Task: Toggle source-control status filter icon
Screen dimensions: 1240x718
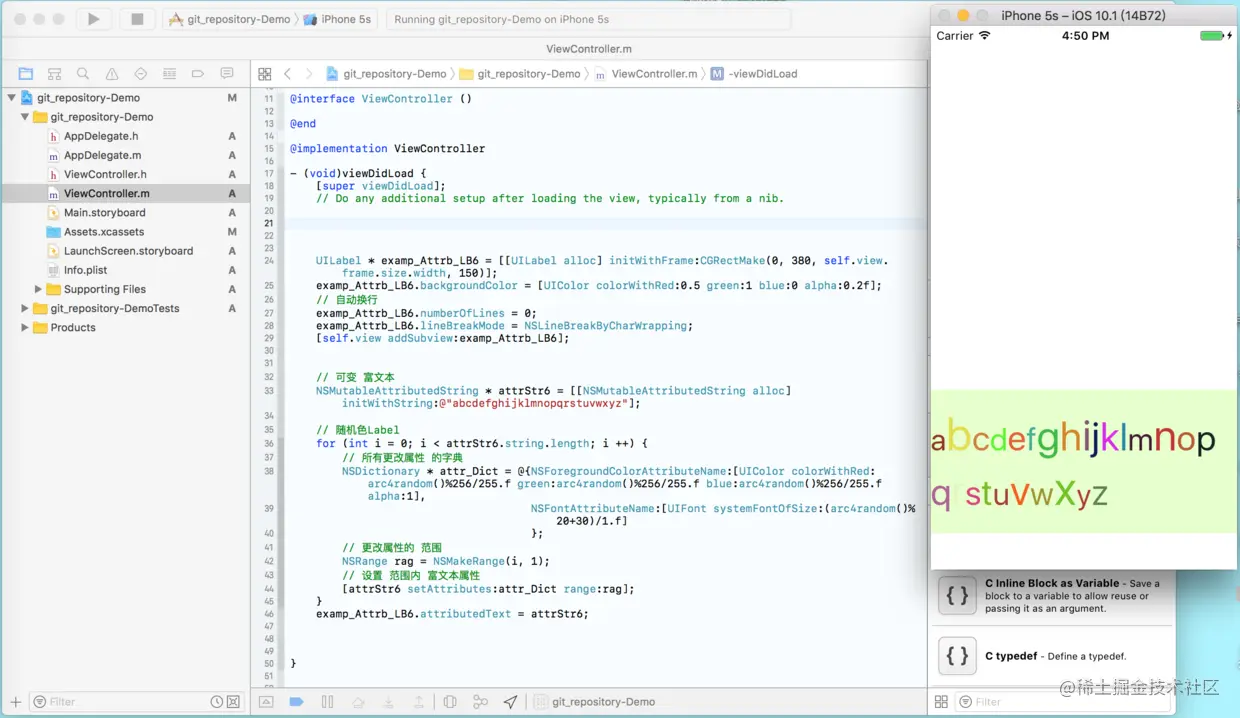Action: (x=233, y=702)
